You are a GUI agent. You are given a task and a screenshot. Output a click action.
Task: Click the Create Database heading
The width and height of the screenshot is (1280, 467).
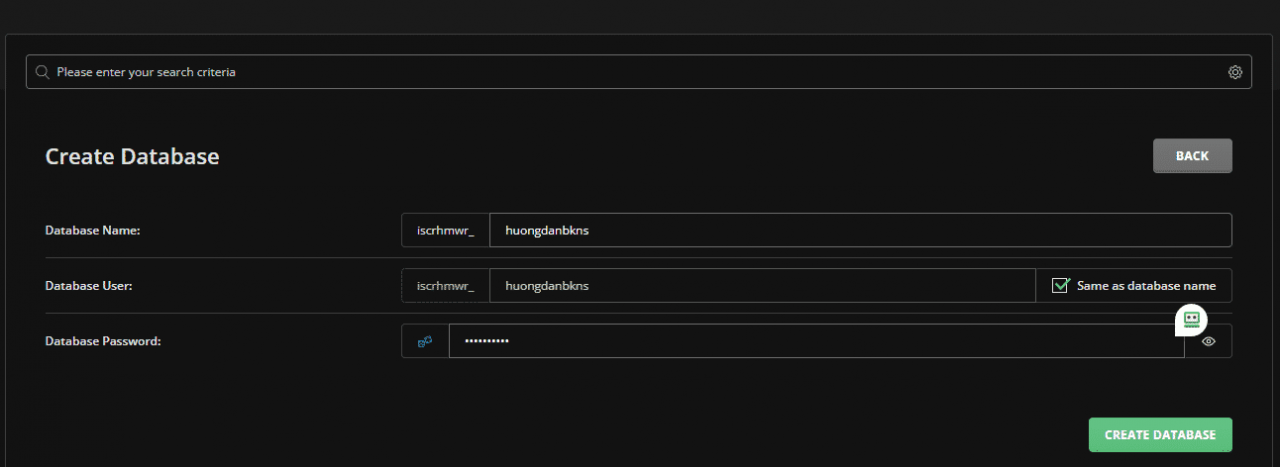tap(132, 157)
